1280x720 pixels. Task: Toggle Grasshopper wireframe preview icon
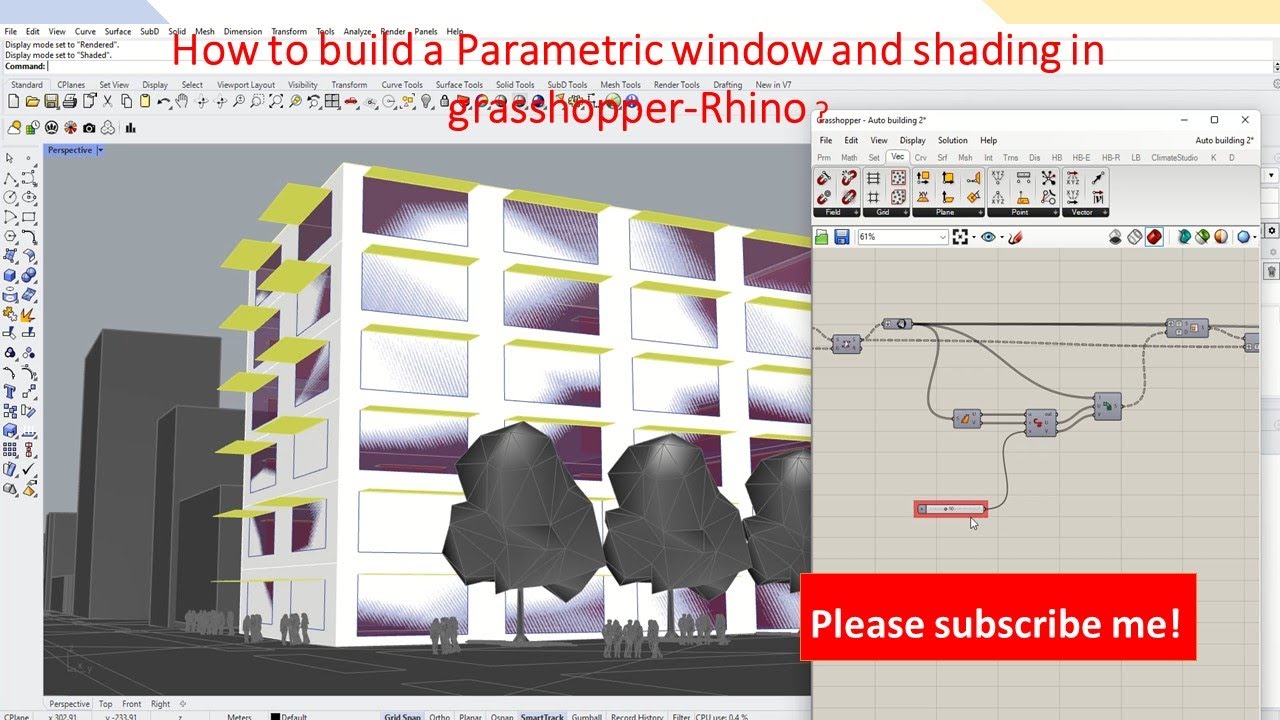1135,237
